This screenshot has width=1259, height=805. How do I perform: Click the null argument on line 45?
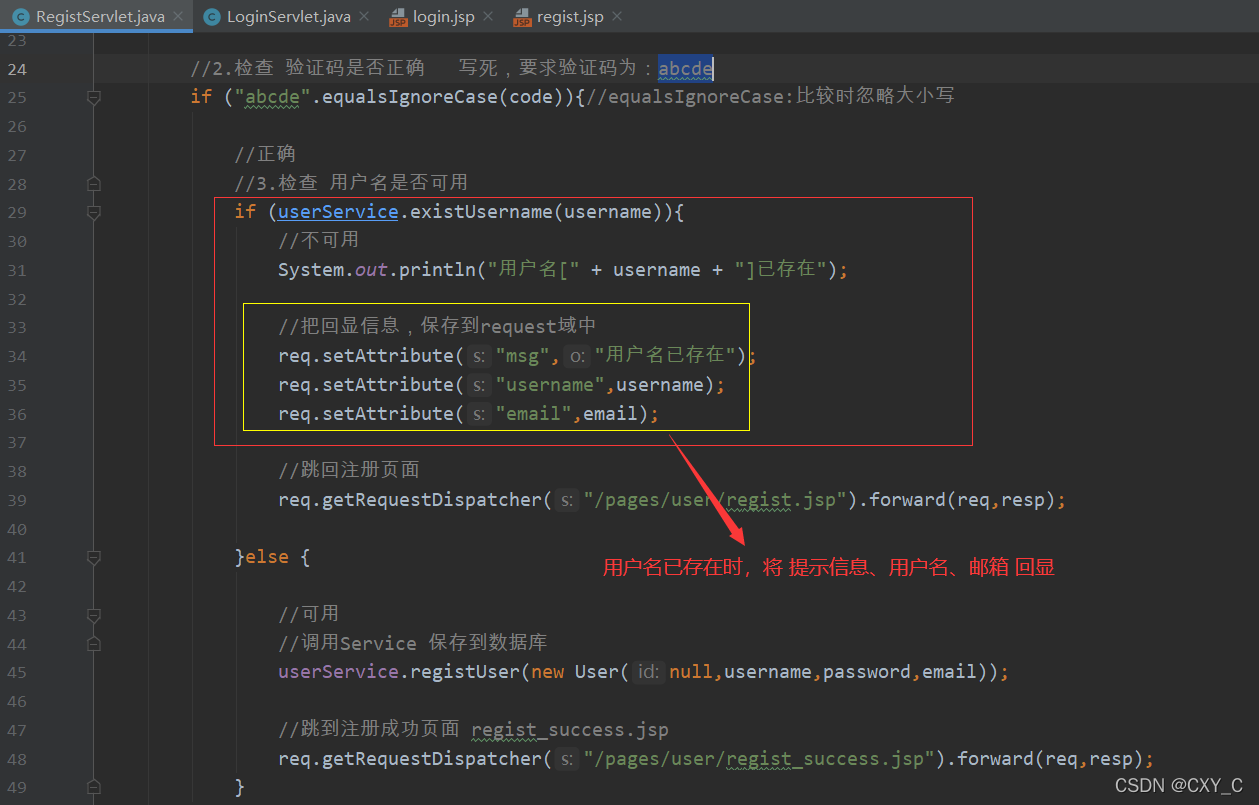pyautogui.click(x=691, y=672)
